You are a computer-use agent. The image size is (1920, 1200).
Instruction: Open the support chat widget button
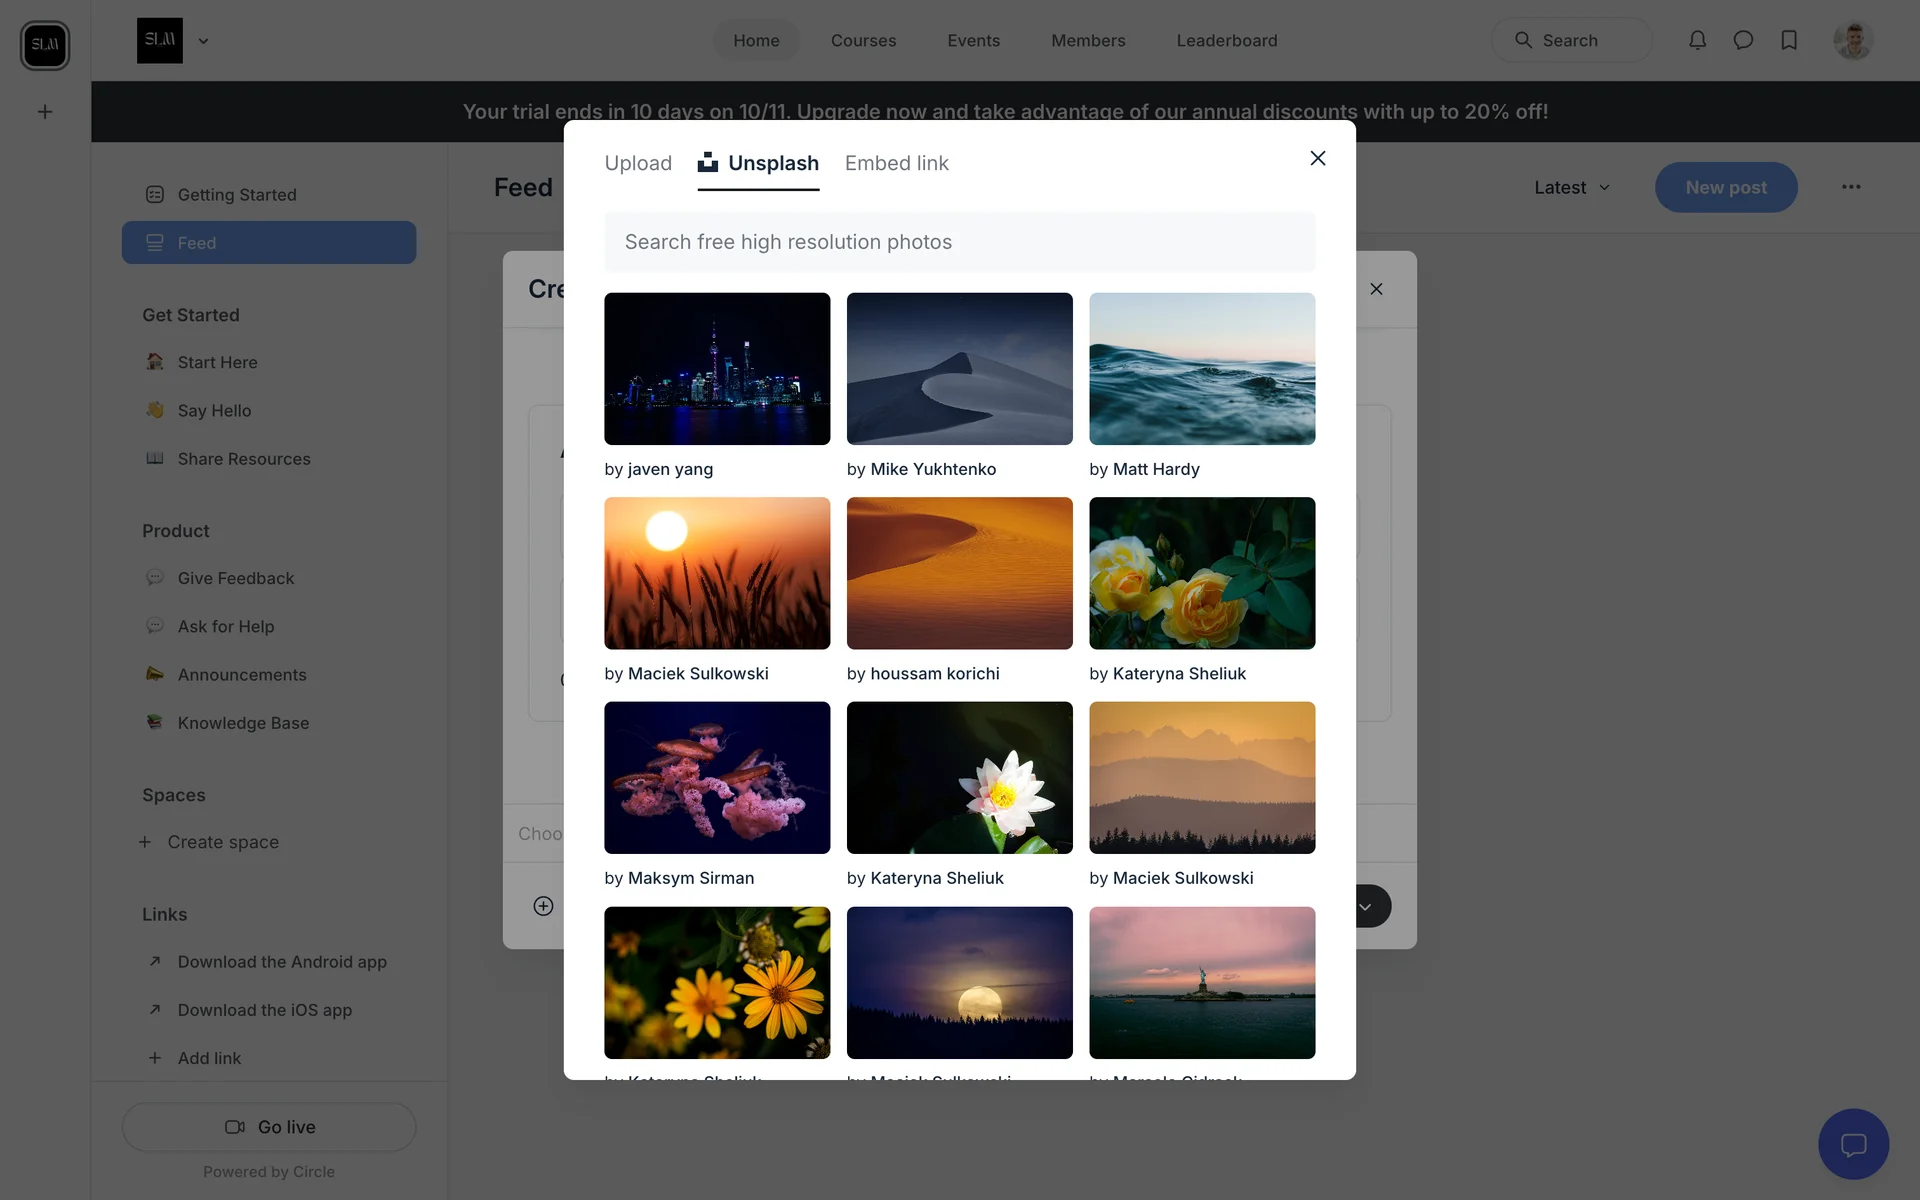[x=1853, y=1144]
